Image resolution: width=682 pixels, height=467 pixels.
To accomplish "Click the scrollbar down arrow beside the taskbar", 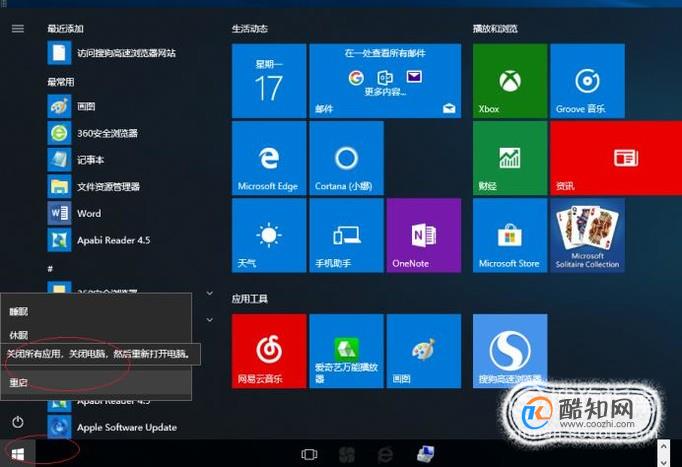I will coord(663,461).
